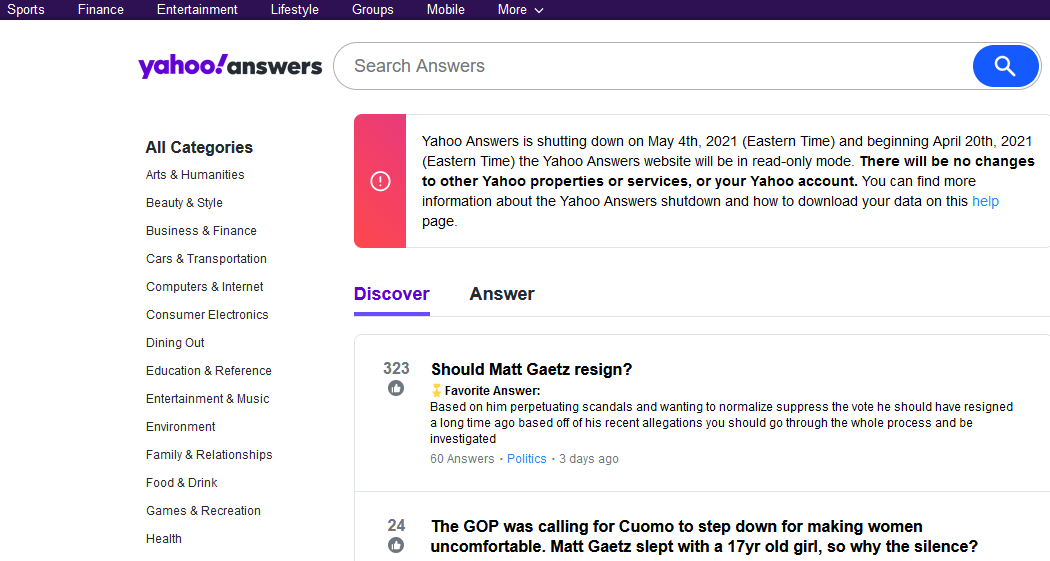This screenshot has width=1050, height=561.
Task: Open the Food & Drink category
Action: click(181, 483)
